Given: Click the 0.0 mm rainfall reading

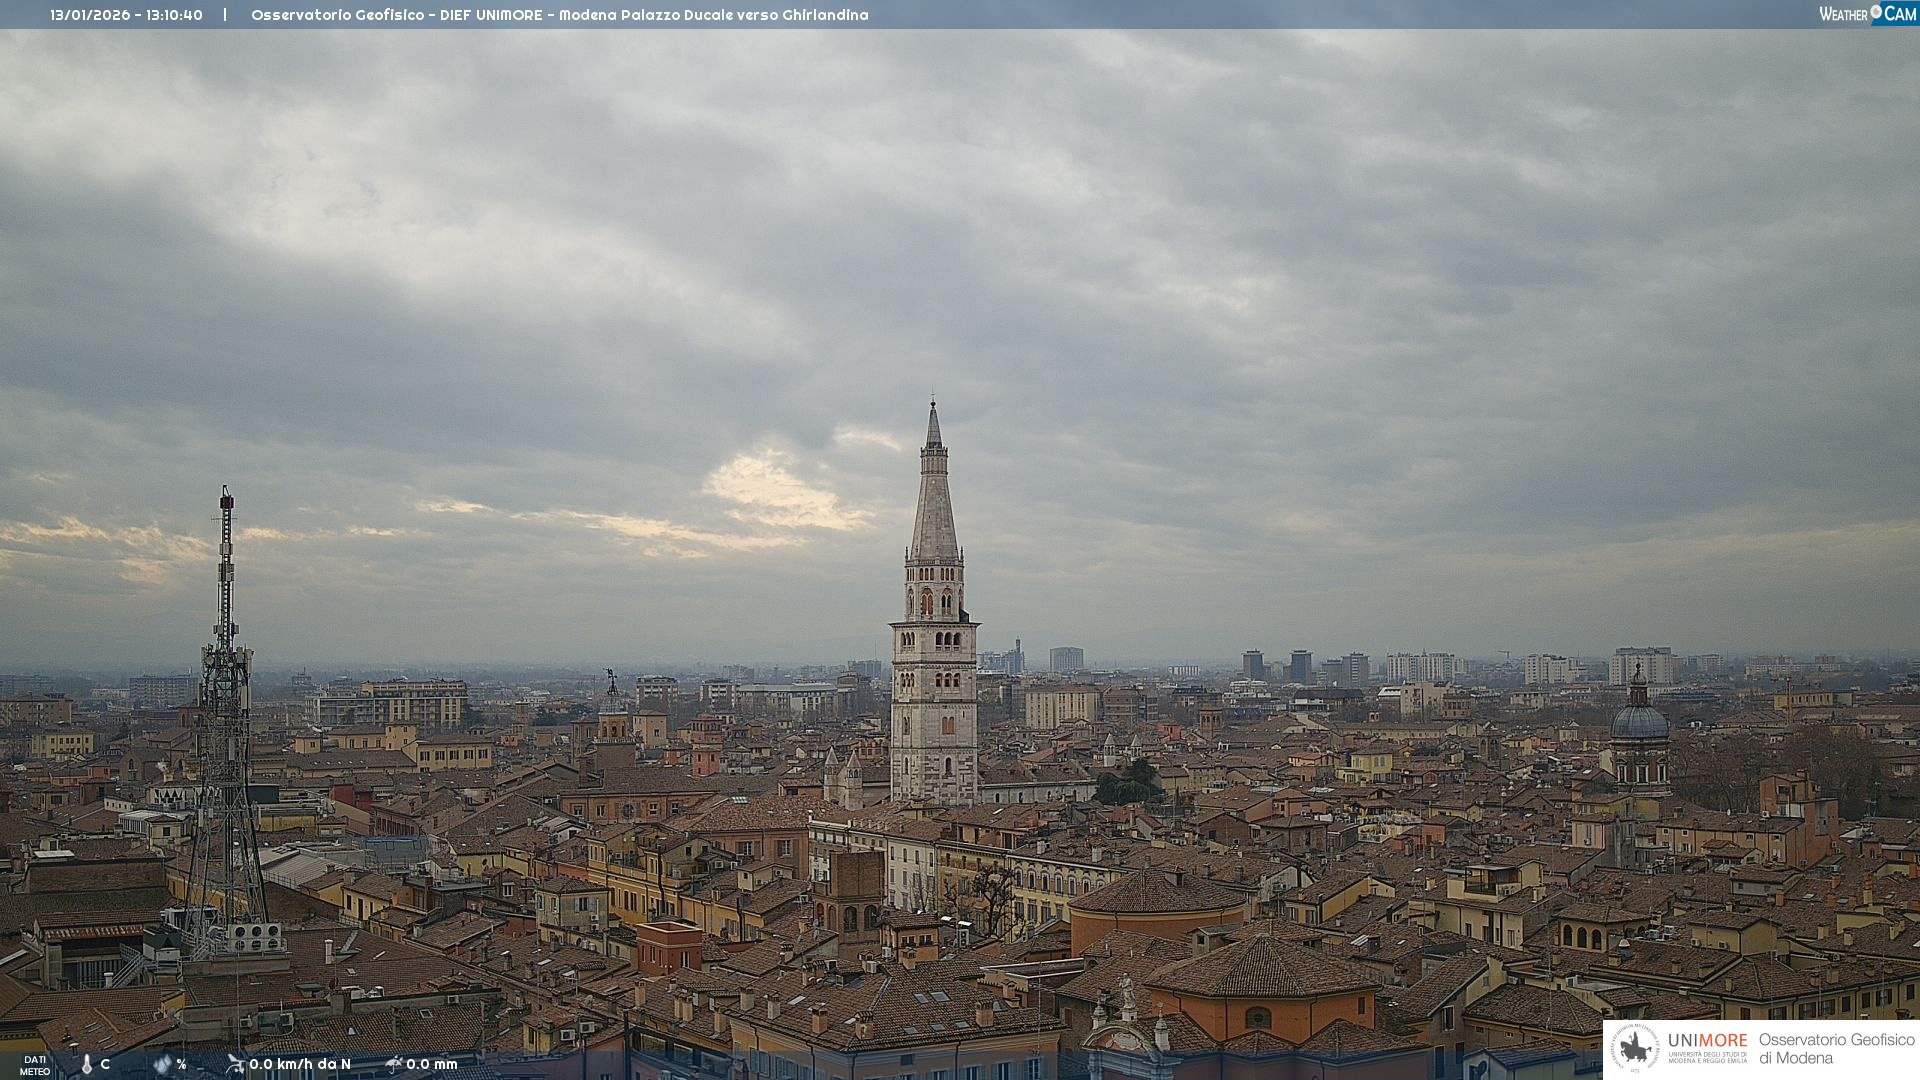Looking at the screenshot, I should (432, 1064).
